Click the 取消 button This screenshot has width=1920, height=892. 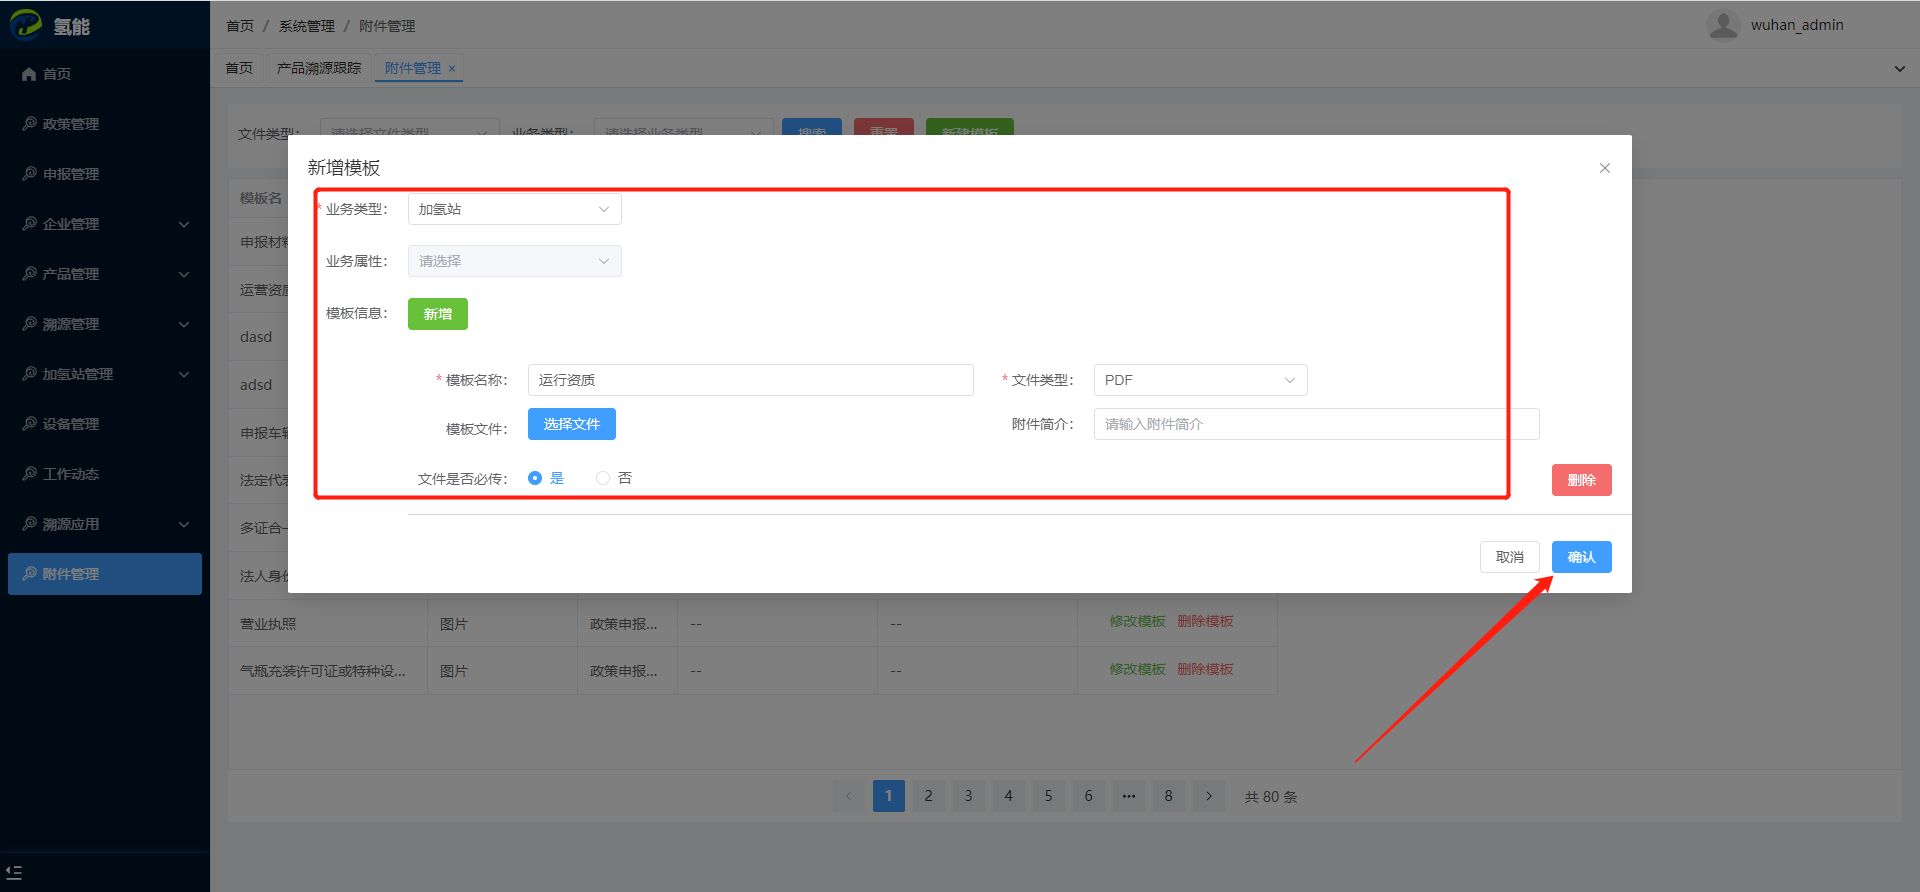[x=1510, y=557]
